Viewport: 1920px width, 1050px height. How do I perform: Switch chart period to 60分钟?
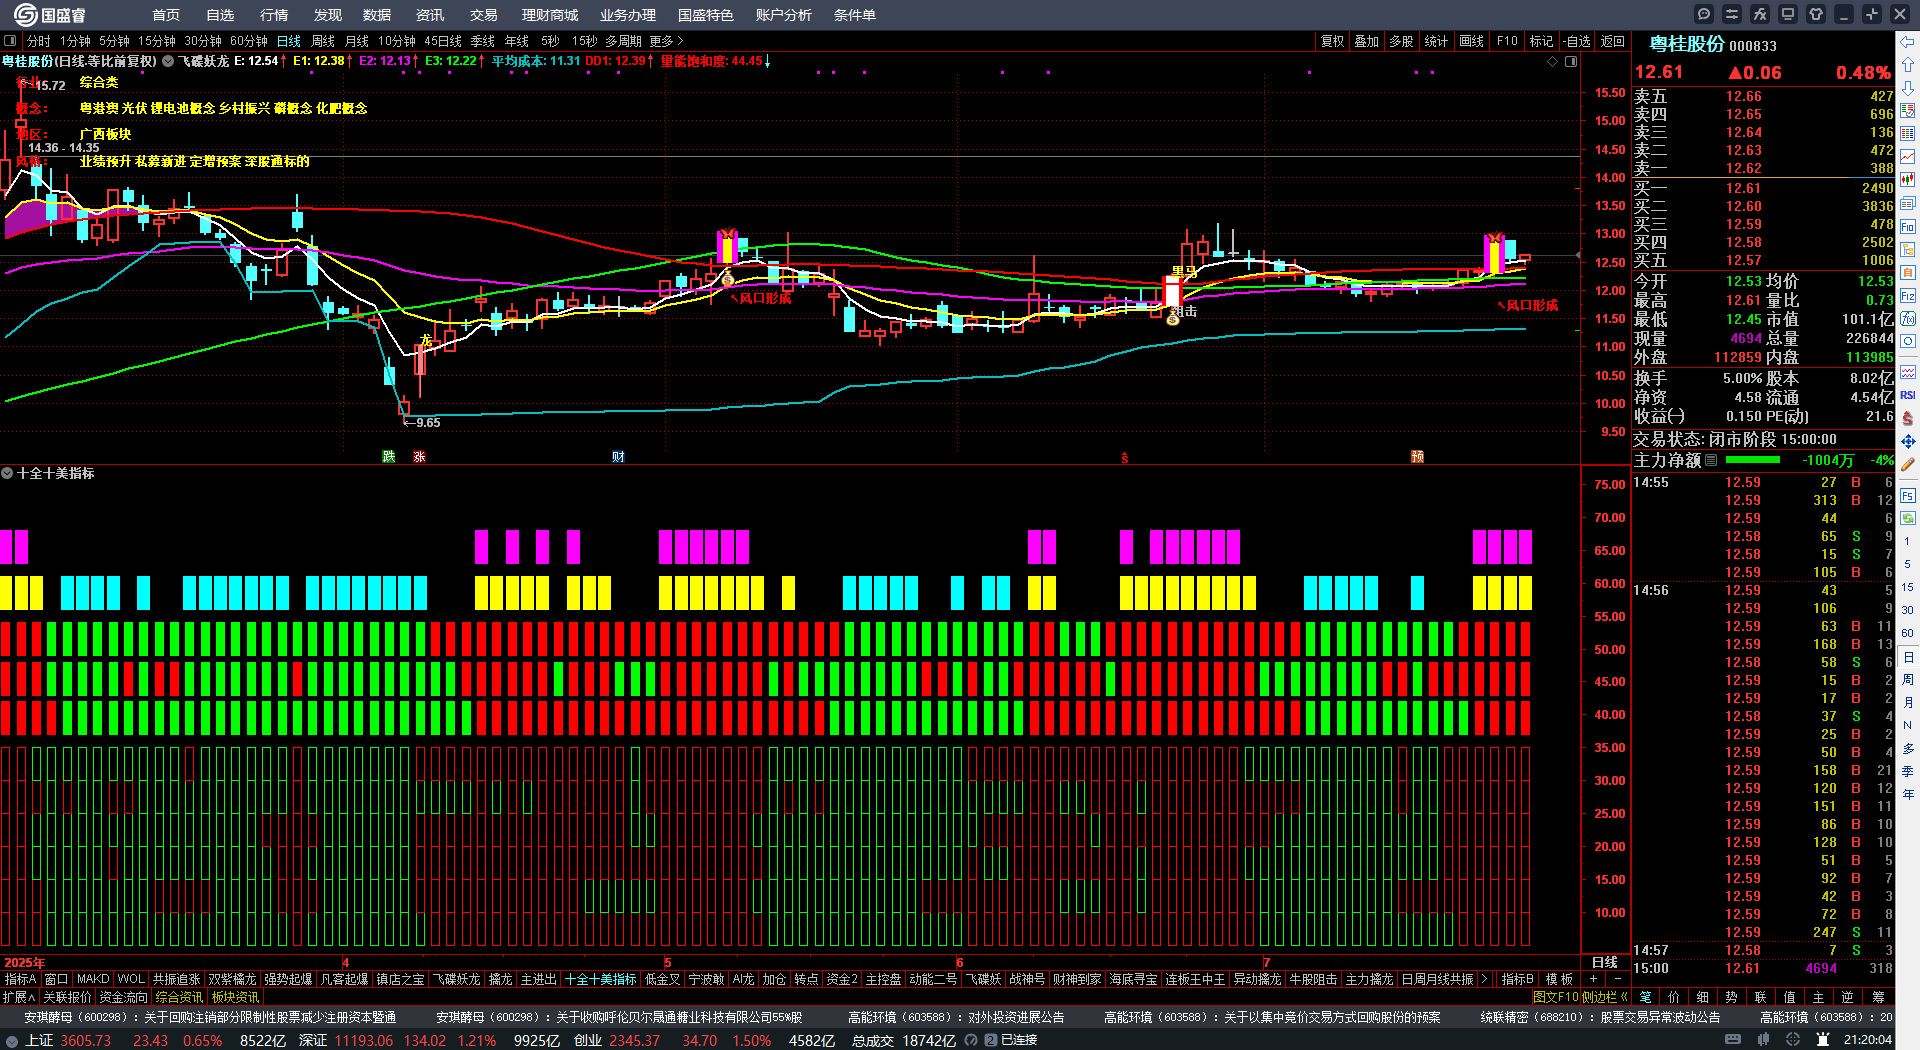[x=249, y=41]
